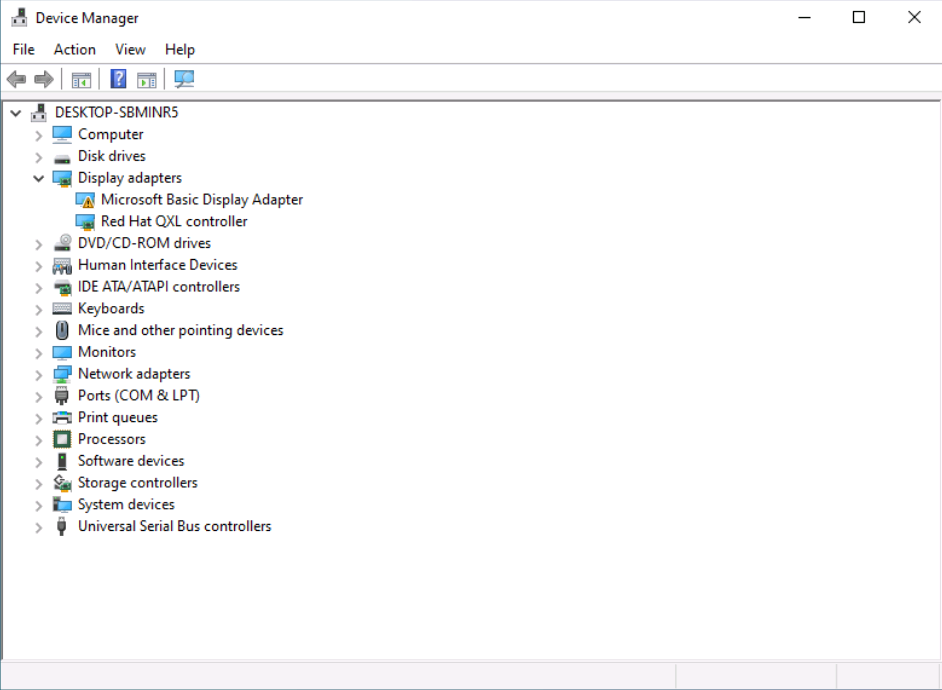The width and height of the screenshot is (942, 690).
Task: Select the Network adapters label
Action: tap(134, 374)
